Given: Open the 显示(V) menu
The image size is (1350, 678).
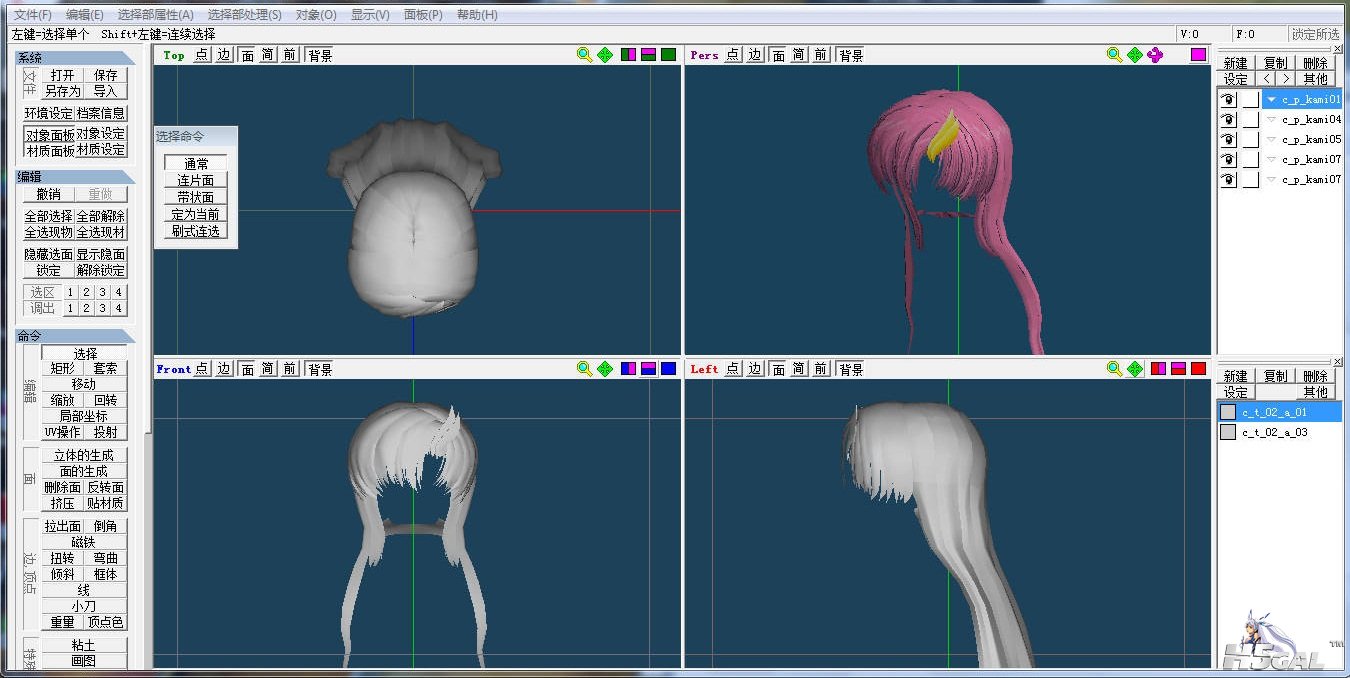Looking at the screenshot, I should [370, 15].
